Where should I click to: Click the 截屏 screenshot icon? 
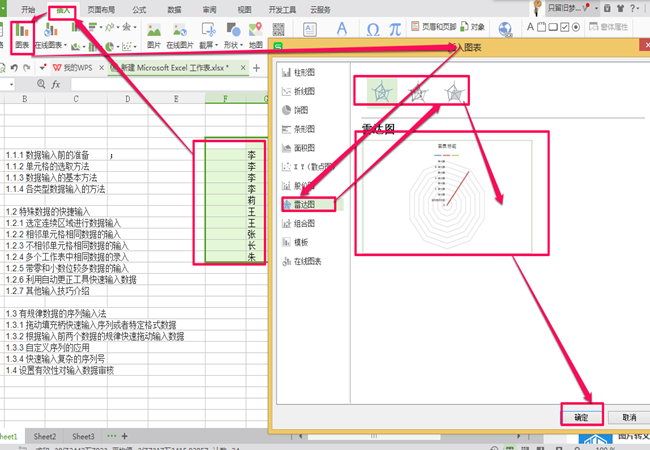click(207, 31)
